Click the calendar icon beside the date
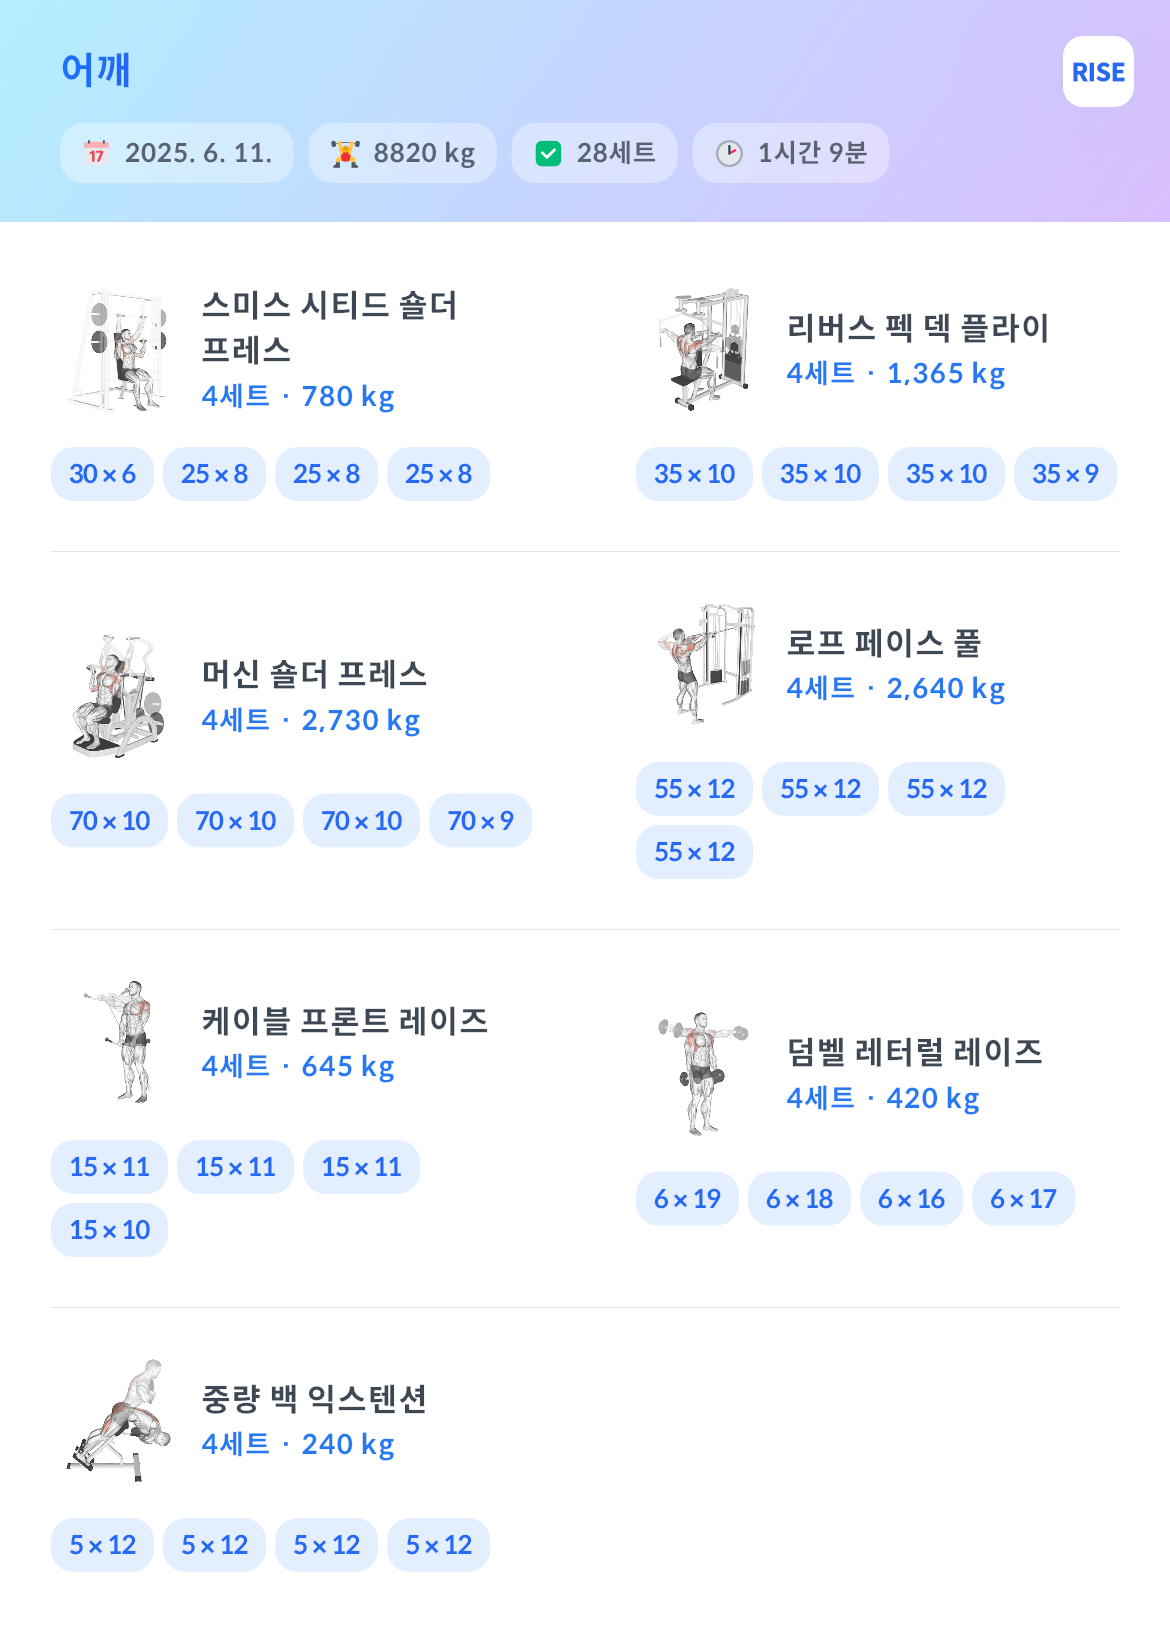The width and height of the screenshot is (1170, 1632). [96, 153]
